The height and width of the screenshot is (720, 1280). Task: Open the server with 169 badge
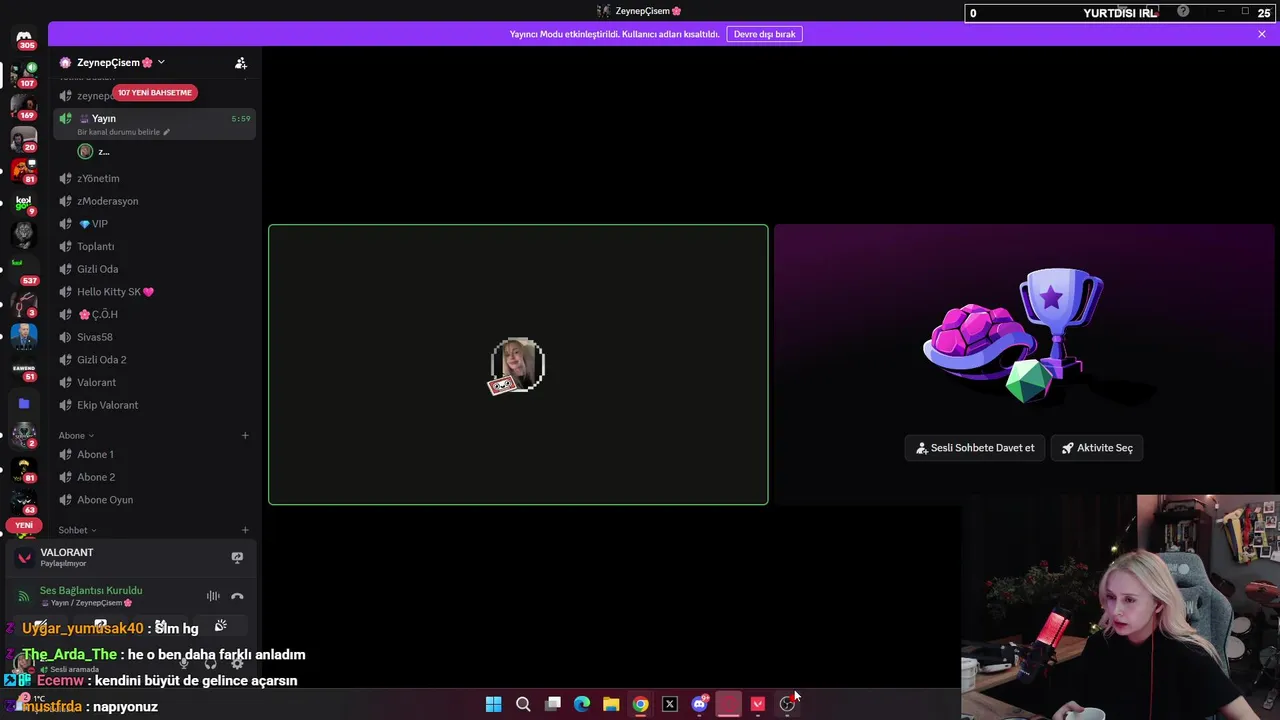click(24, 105)
